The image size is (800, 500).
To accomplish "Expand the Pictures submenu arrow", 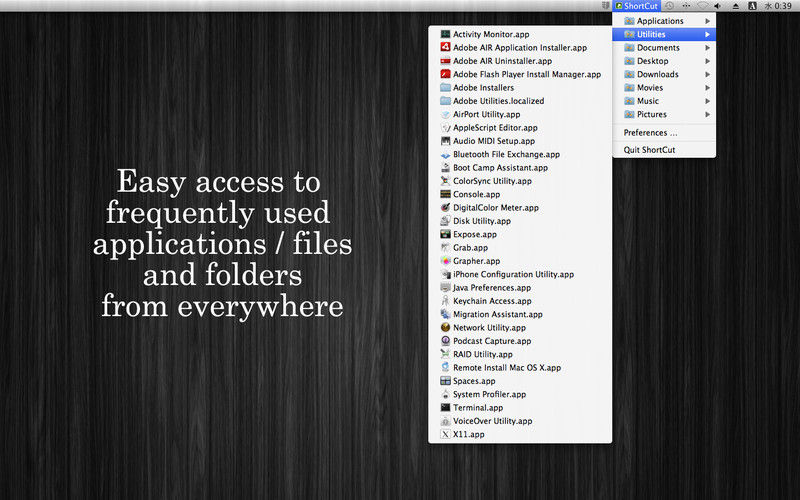I will tap(708, 114).
